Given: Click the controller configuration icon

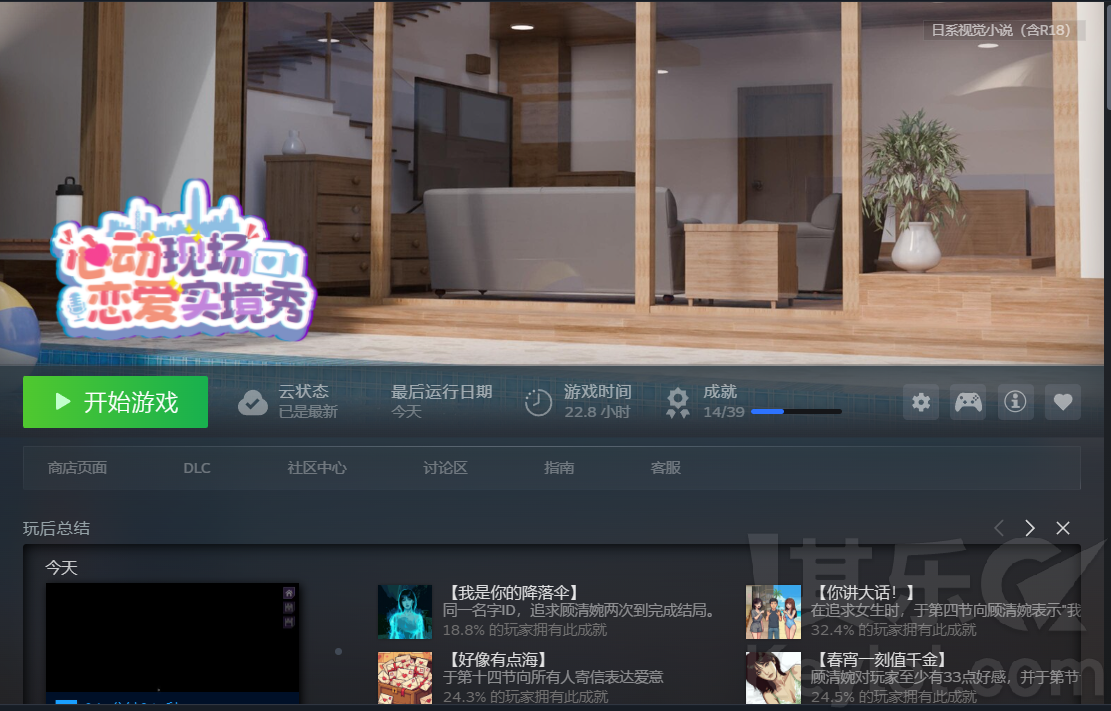Looking at the screenshot, I should click(968, 402).
